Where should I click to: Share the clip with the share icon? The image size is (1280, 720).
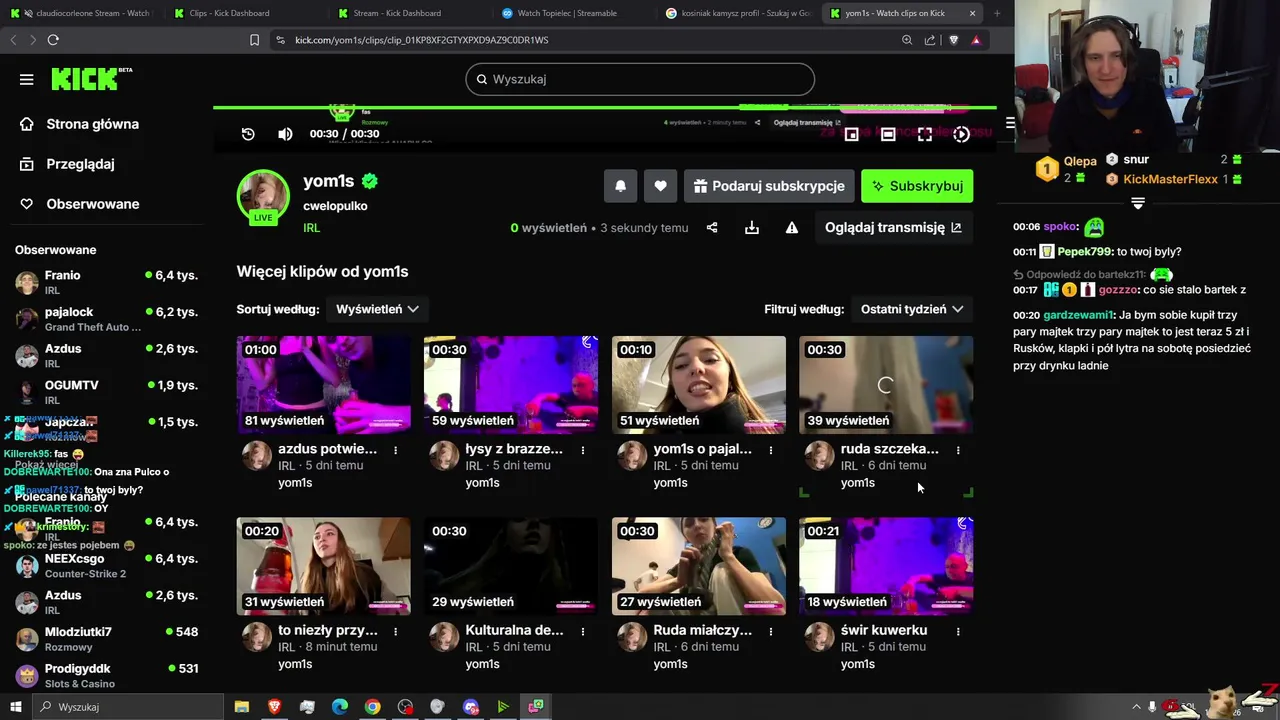coord(712,228)
